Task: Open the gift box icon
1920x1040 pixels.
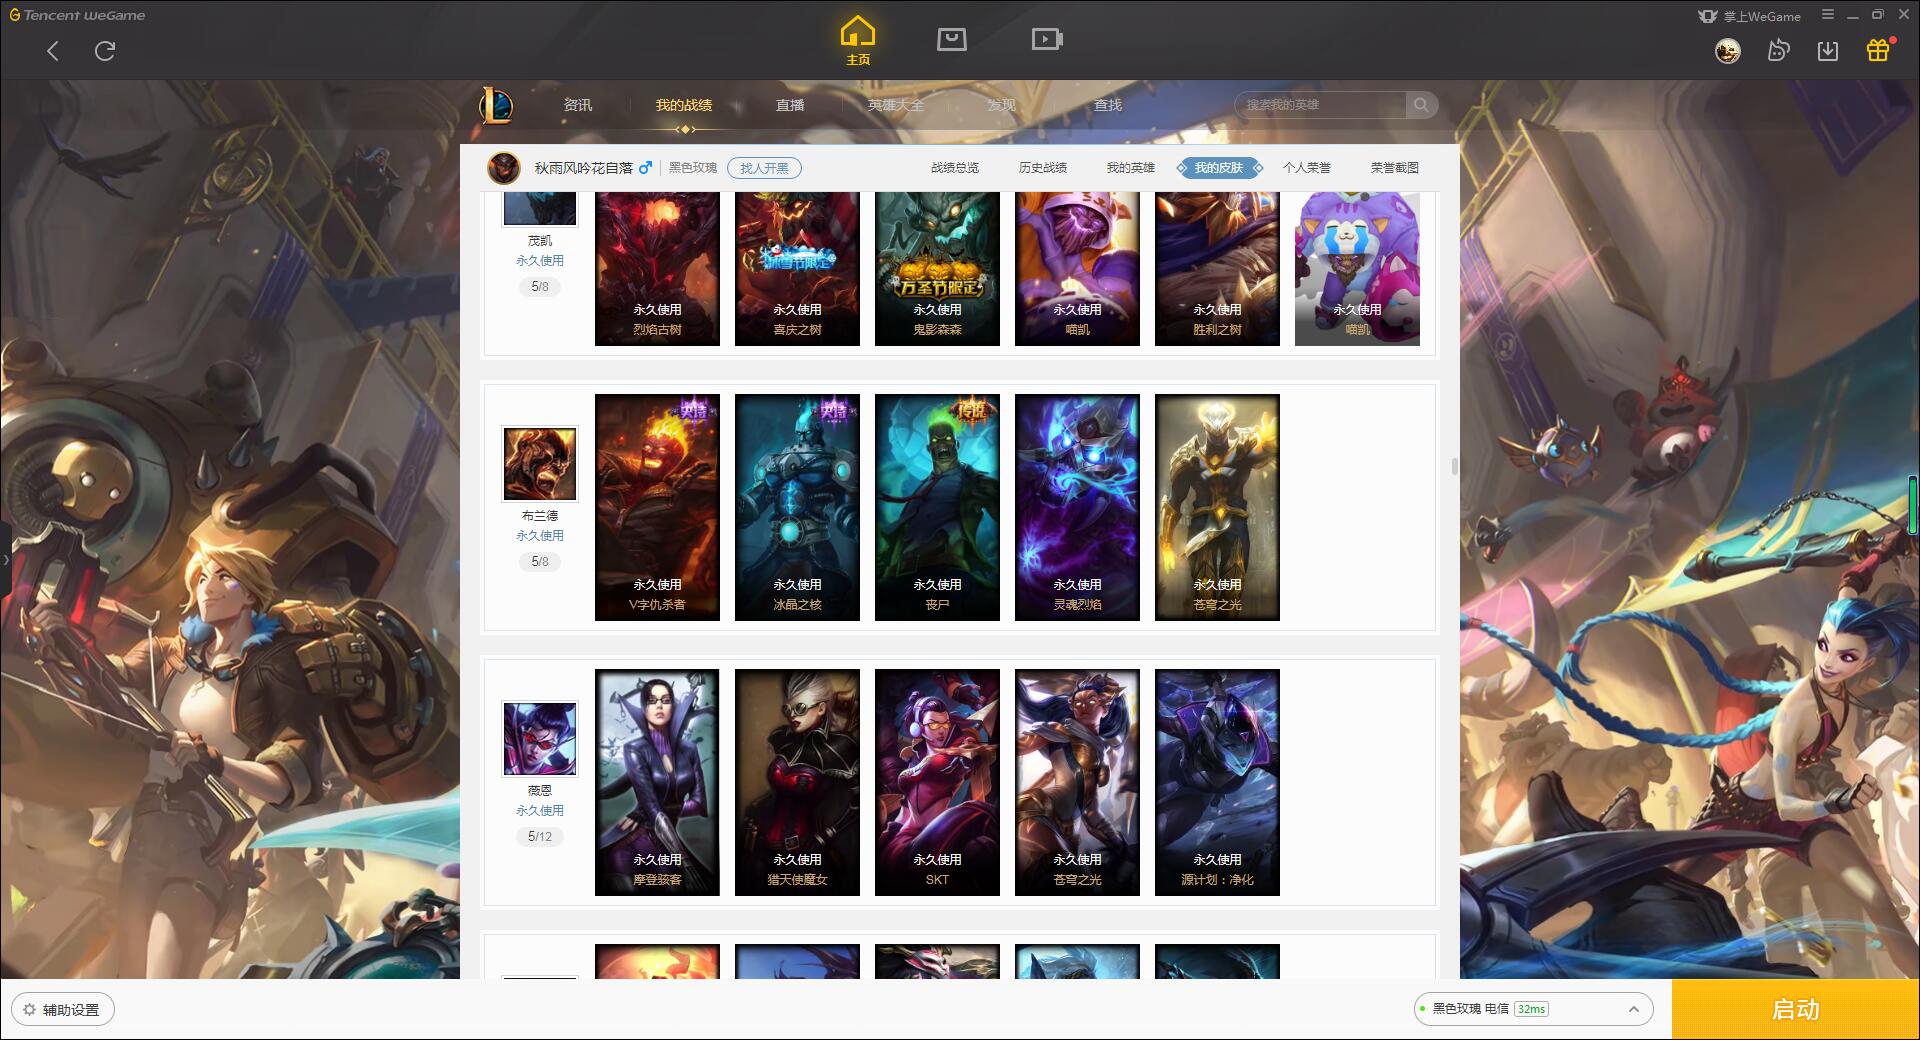Action: click(x=1878, y=50)
